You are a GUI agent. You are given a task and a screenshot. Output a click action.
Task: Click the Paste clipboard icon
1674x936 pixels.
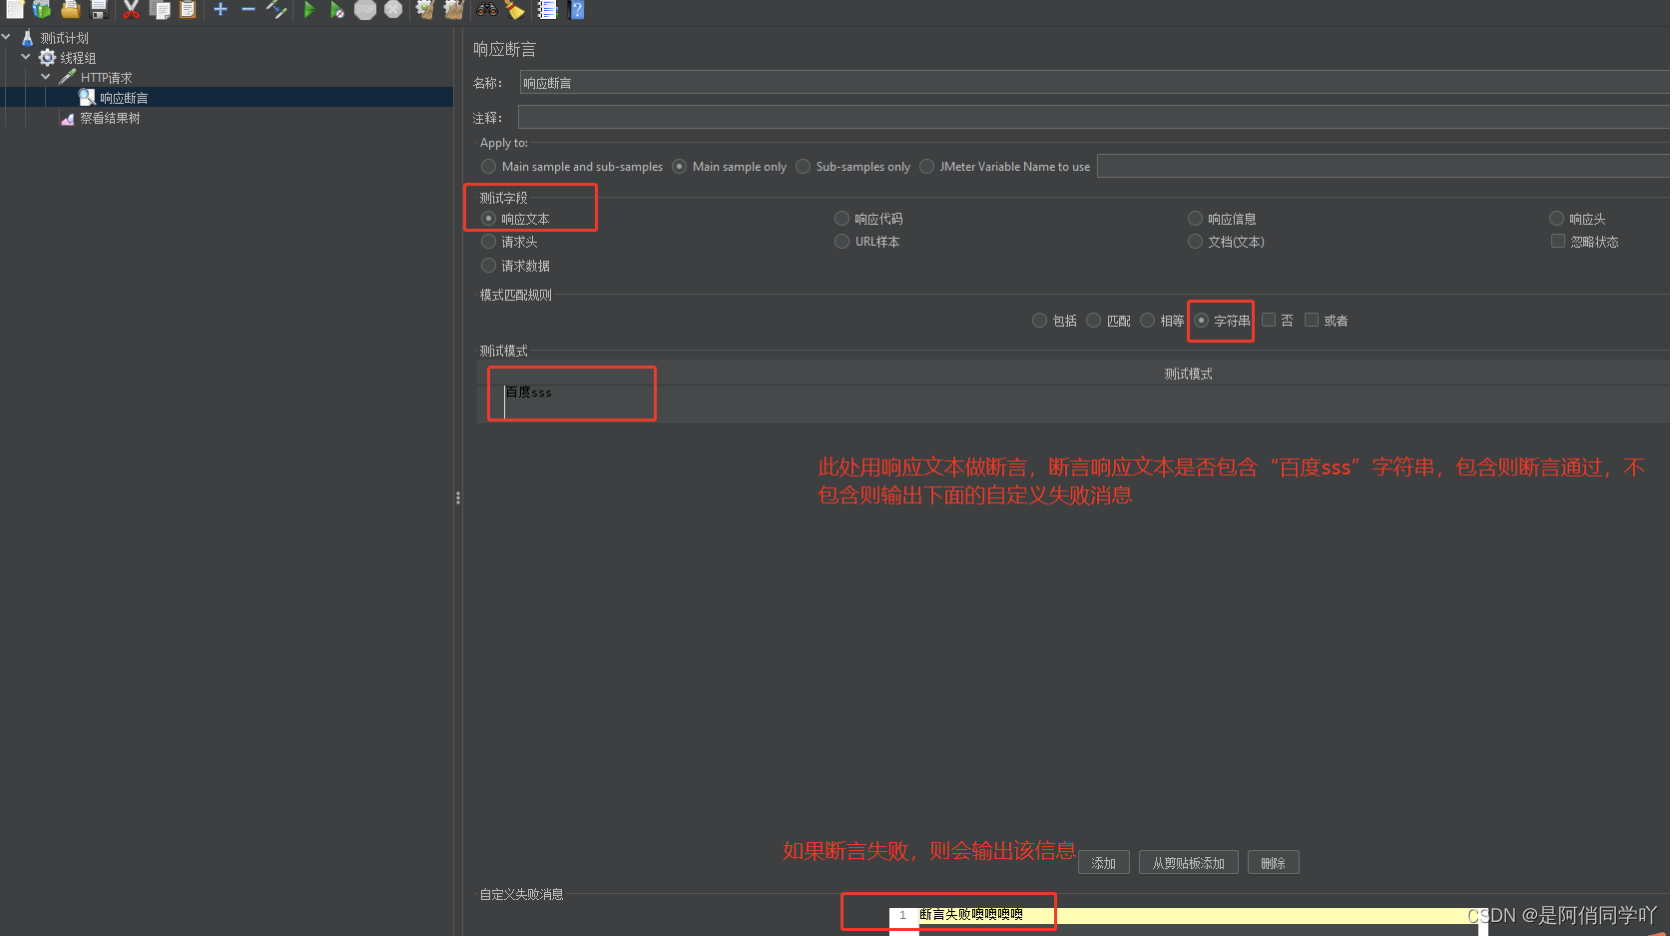pos(187,9)
